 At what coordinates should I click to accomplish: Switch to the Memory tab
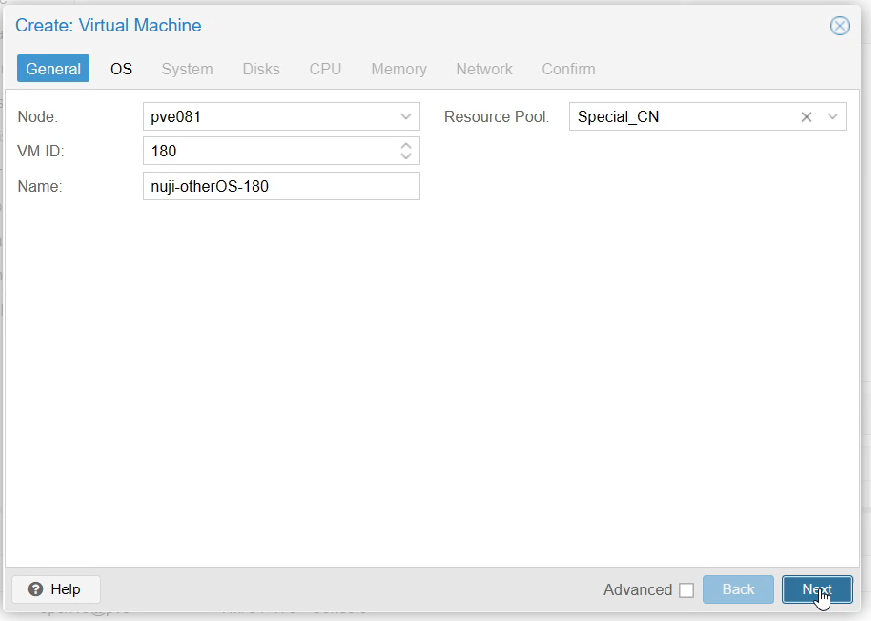pyautogui.click(x=398, y=68)
